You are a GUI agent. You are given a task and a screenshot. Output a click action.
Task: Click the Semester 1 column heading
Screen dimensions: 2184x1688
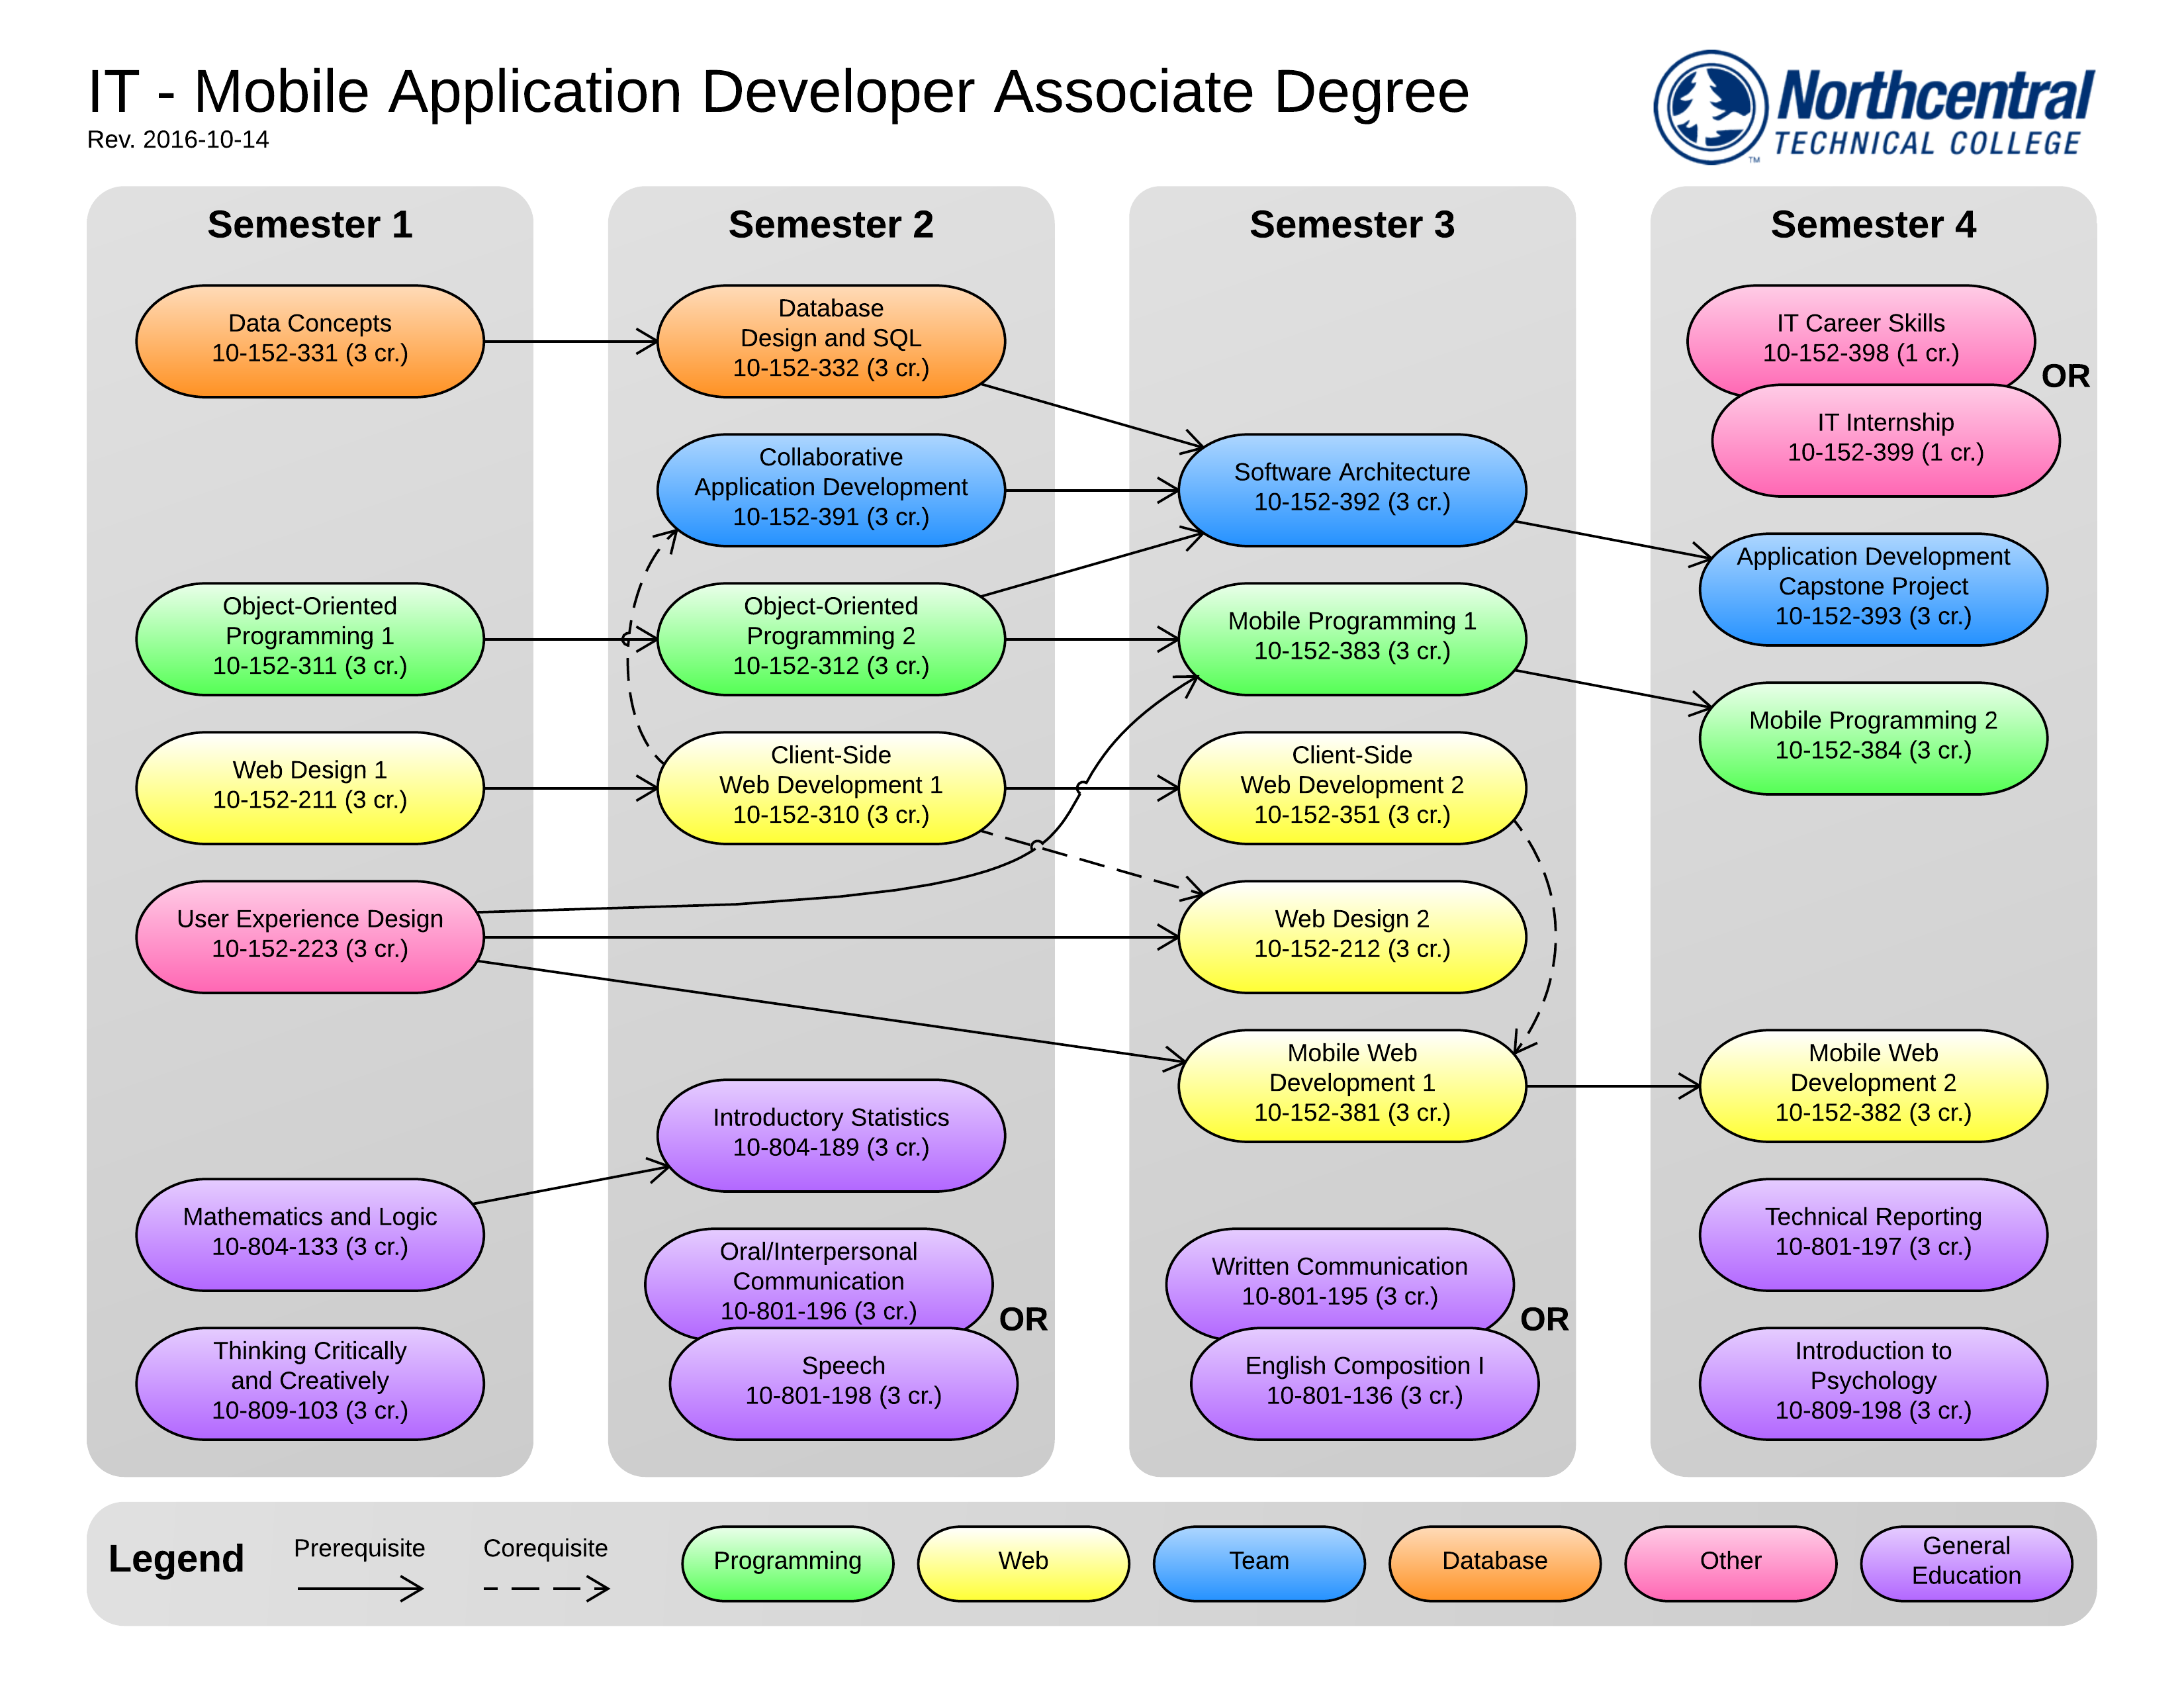pyautogui.click(x=310, y=225)
